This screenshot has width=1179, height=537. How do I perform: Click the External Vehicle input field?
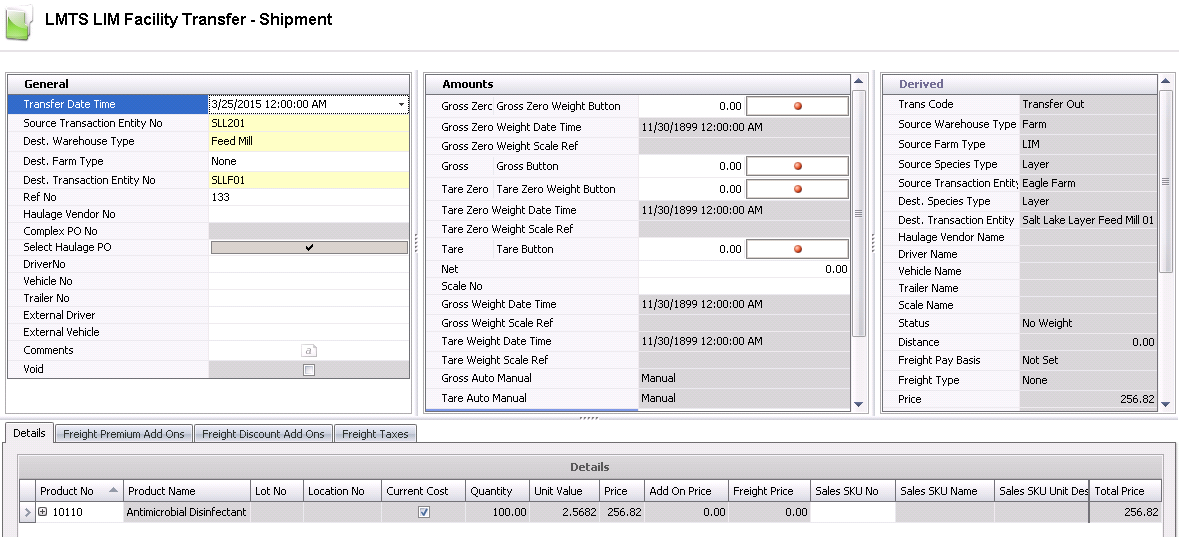(x=309, y=332)
